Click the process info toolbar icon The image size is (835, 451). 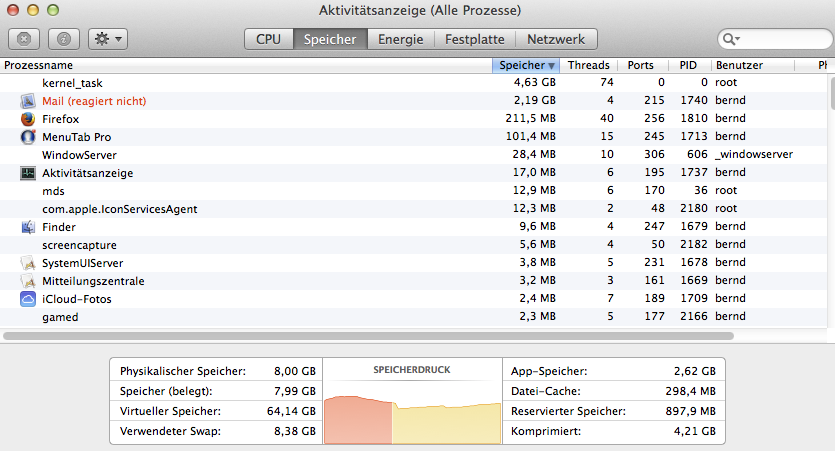point(64,39)
